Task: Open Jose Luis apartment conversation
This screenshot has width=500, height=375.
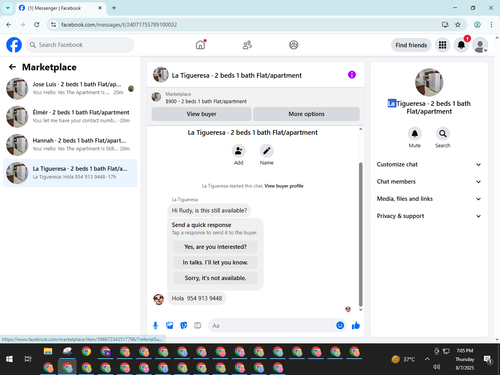Action: click(70, 88)
